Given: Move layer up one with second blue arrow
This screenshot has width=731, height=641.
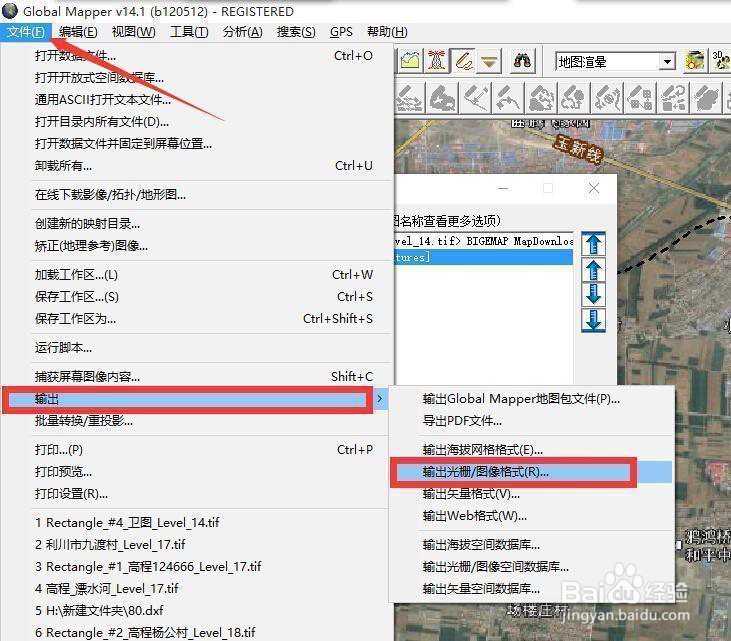Looking at the screenshot, I should (593, 270).
